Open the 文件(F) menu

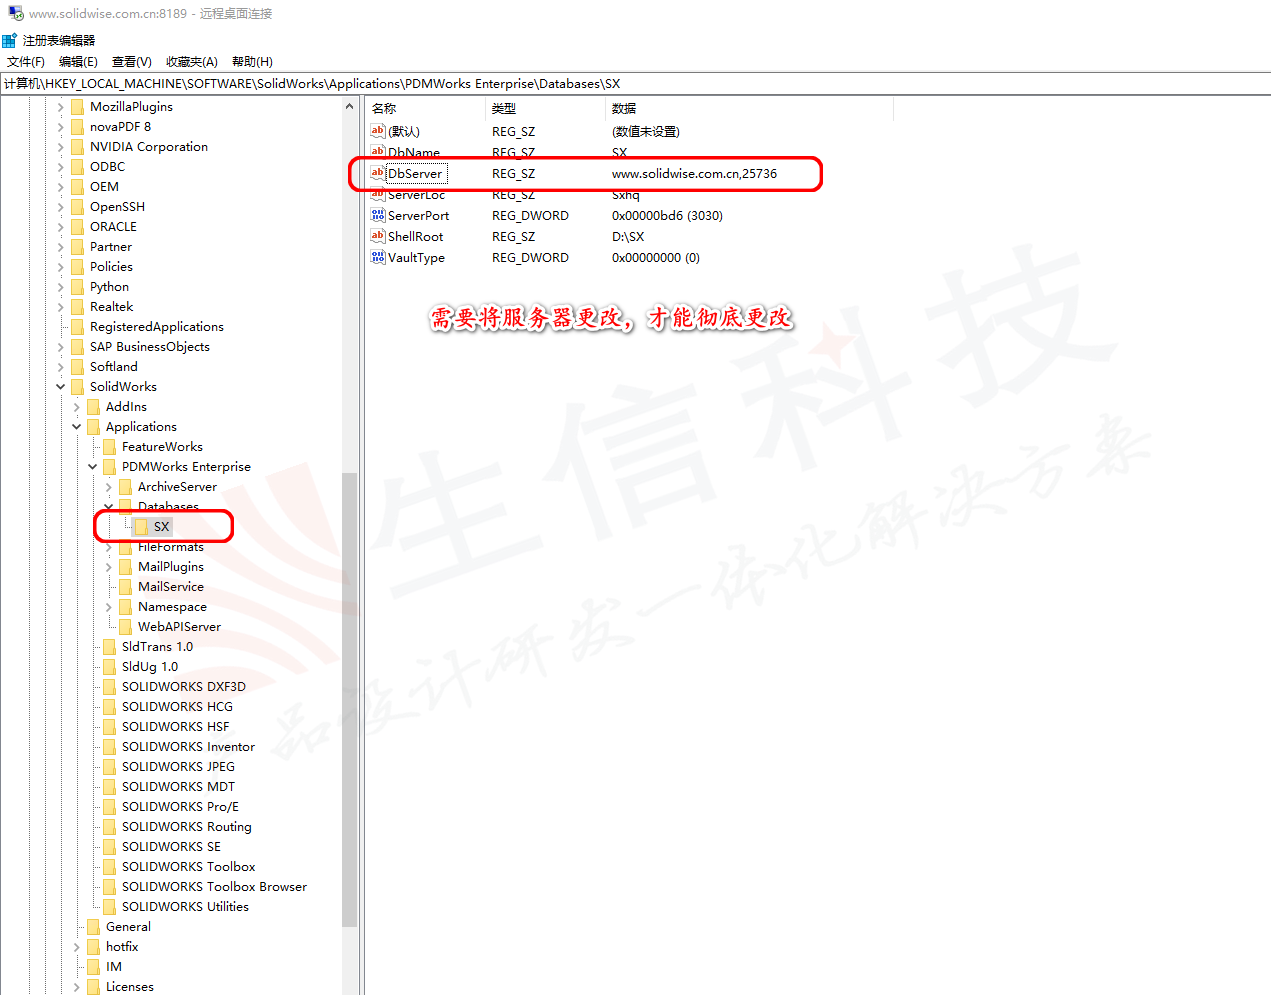25,62
